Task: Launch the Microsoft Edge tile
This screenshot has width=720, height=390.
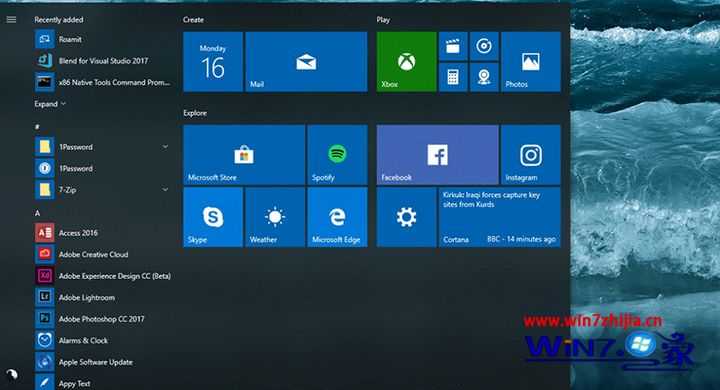Action: point(337,217)
